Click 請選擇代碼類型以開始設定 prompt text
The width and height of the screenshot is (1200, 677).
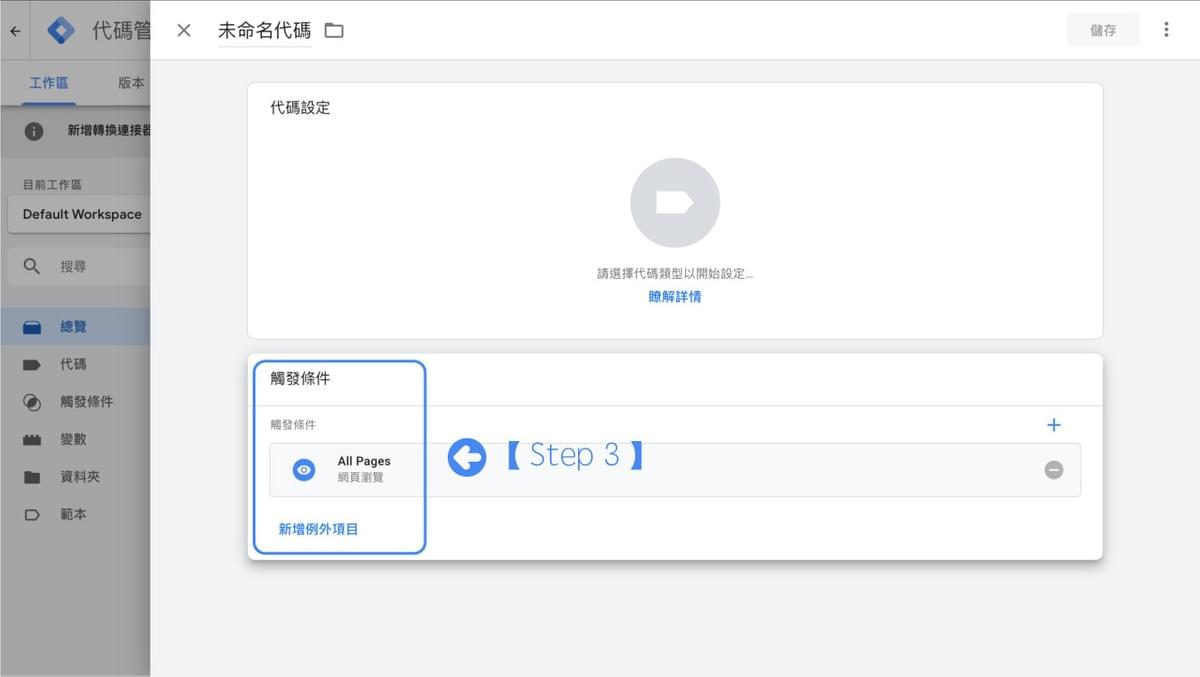point(675,273)
